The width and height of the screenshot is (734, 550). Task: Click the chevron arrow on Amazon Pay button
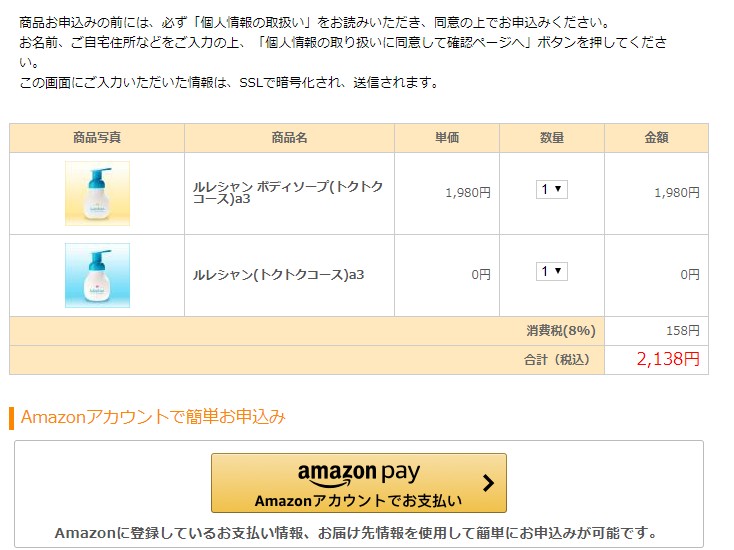click(x=488, y=483)
